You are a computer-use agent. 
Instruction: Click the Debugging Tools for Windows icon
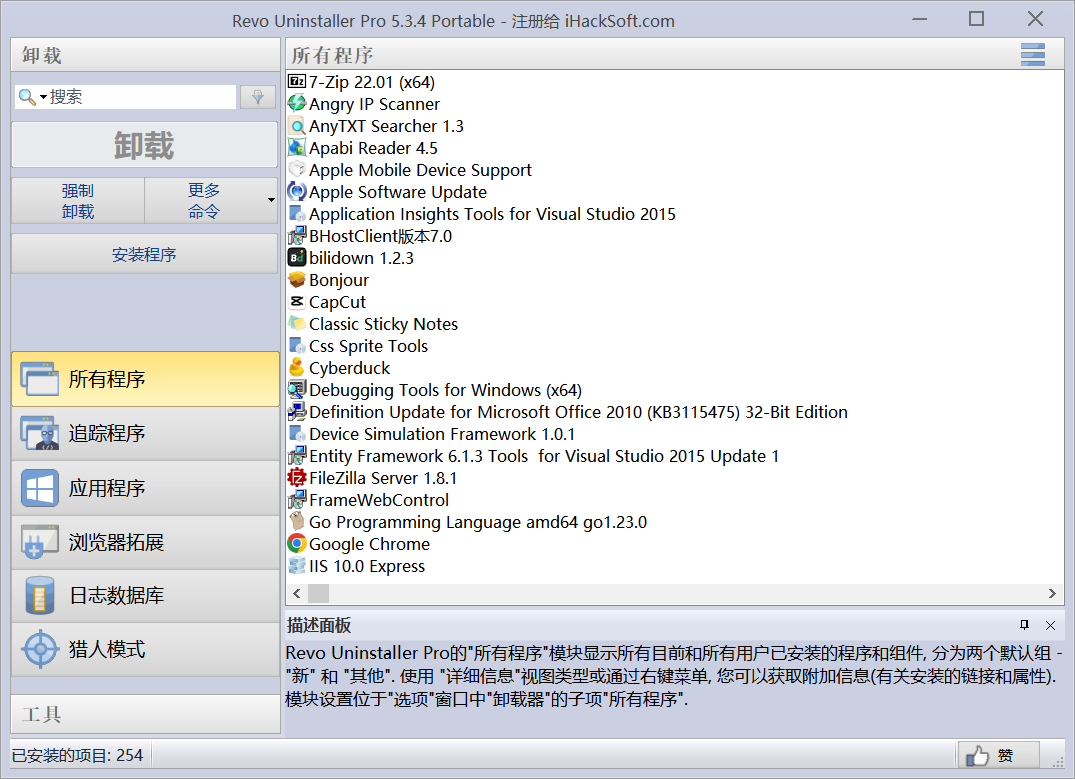click(296, 390)
